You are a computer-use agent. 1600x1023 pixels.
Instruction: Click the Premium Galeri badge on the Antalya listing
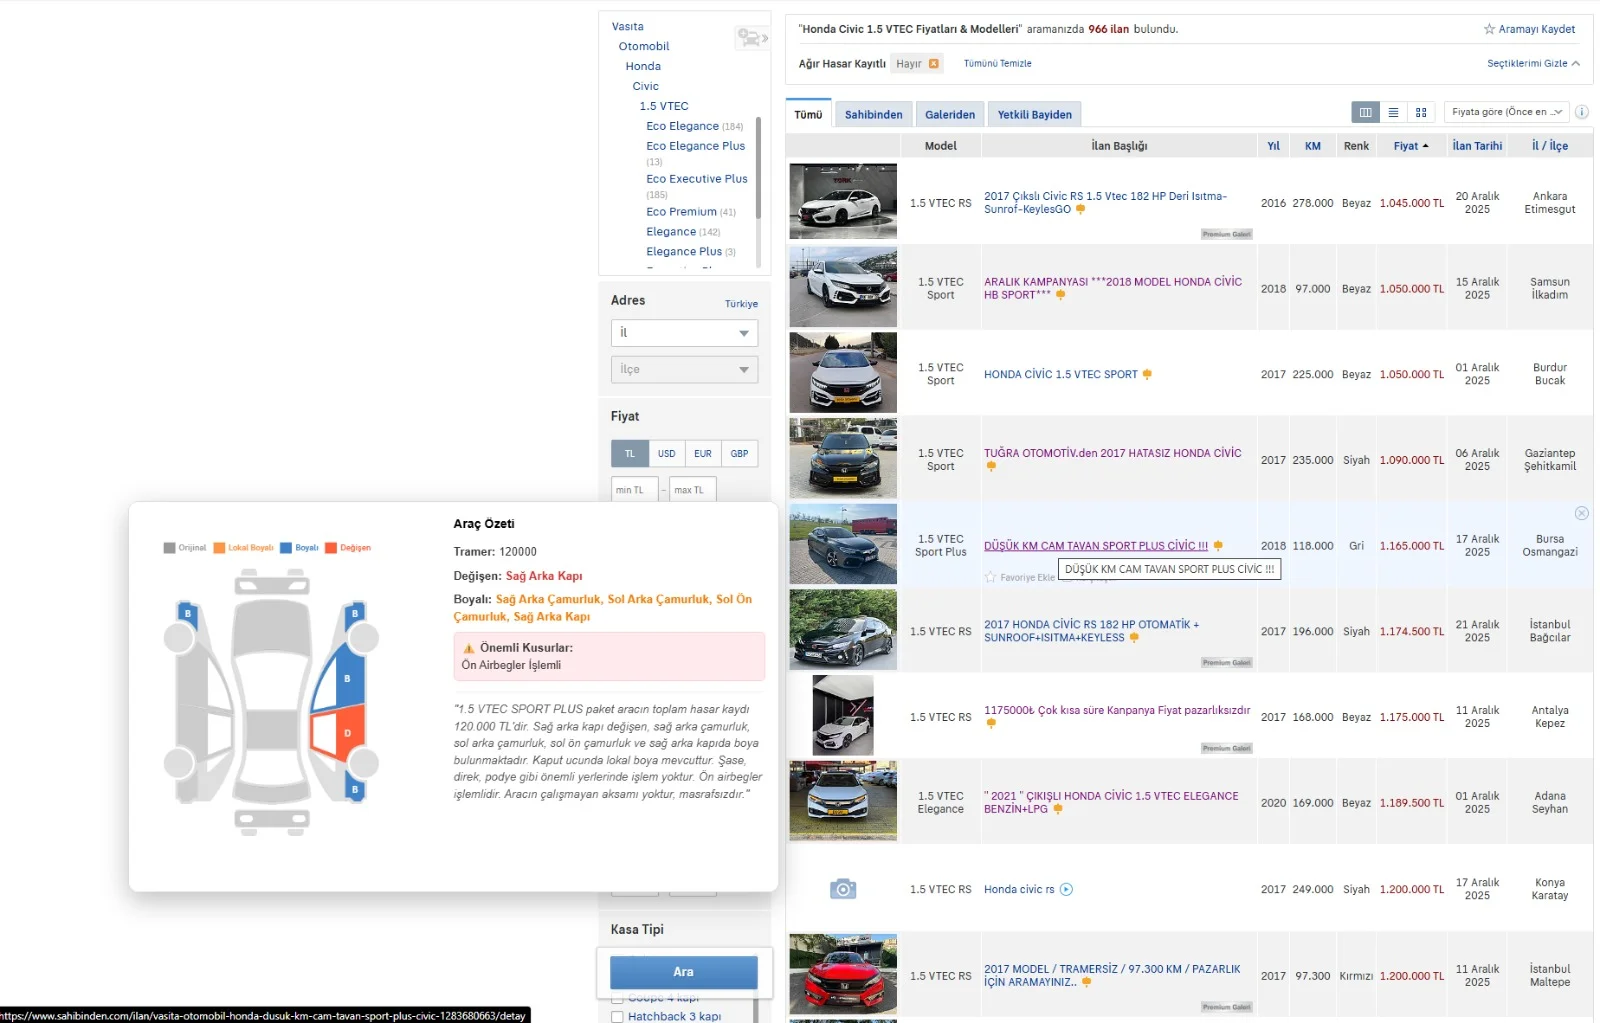coord(1227,748)
